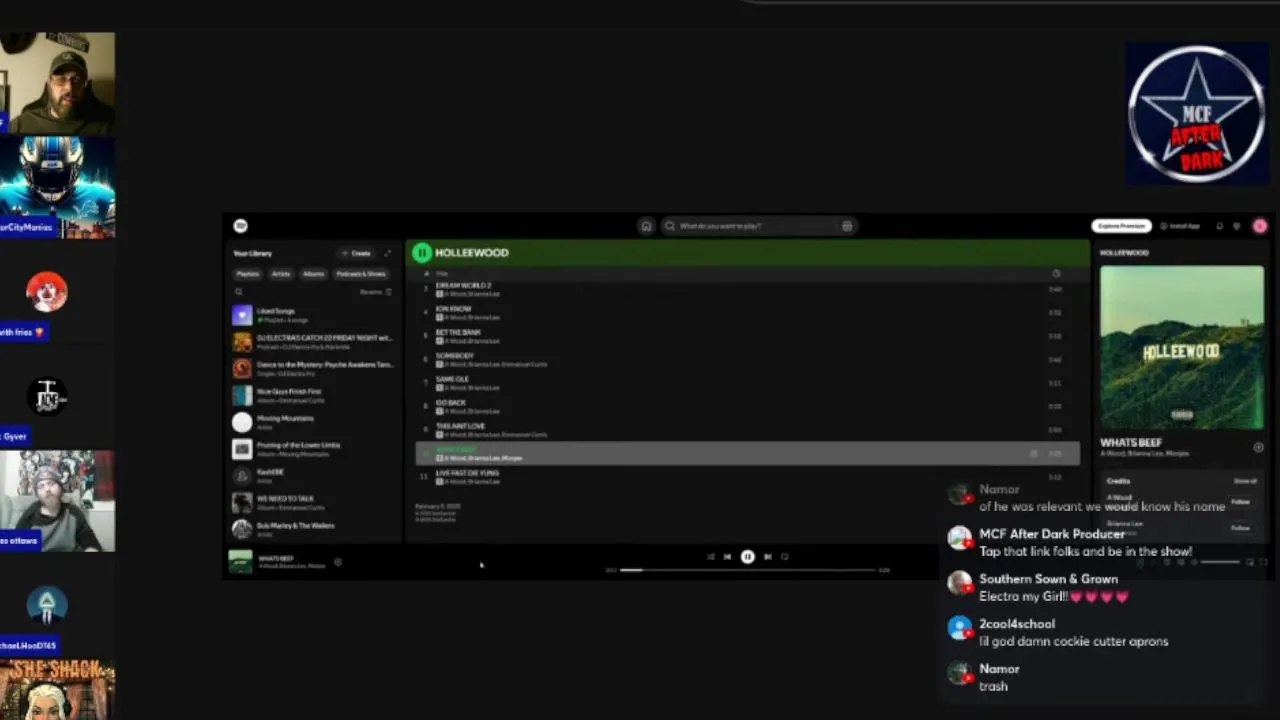Select the track THIS AINT LOVE
The width and height of the screenshot is (1280, 720).
coord(747,430)
